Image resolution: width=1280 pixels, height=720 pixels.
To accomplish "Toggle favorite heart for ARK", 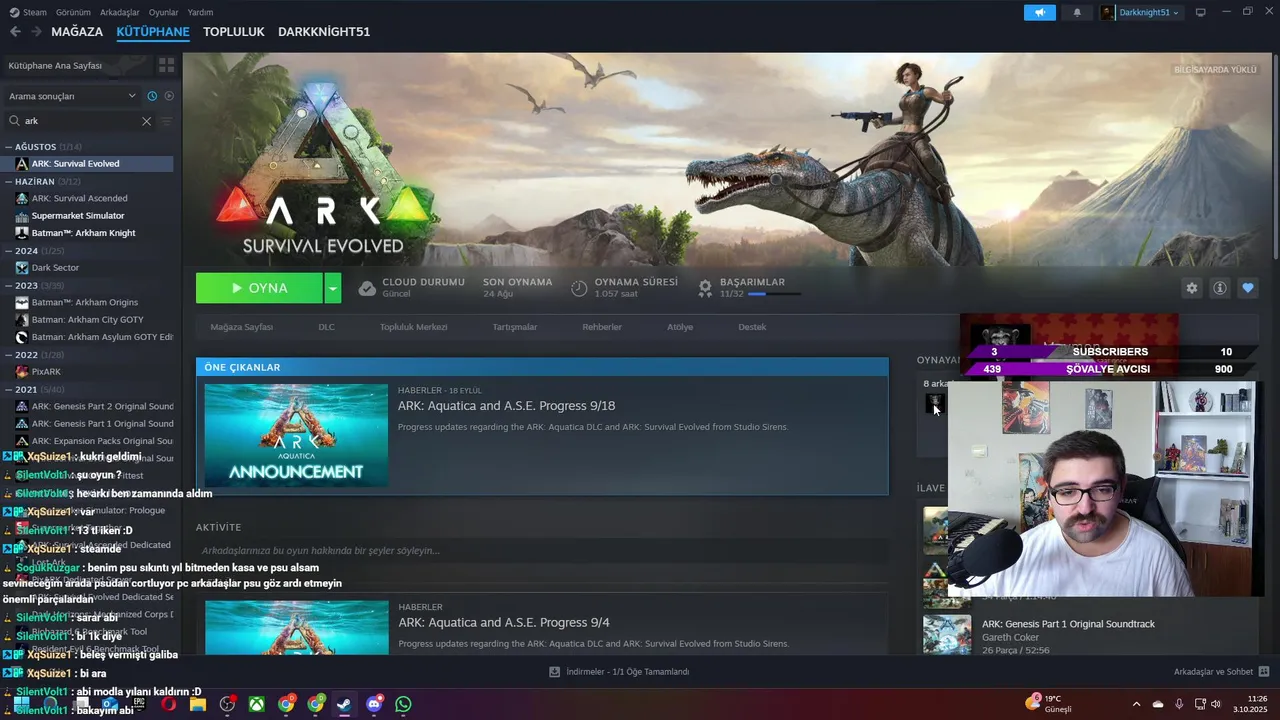I will coord(1247,288).
